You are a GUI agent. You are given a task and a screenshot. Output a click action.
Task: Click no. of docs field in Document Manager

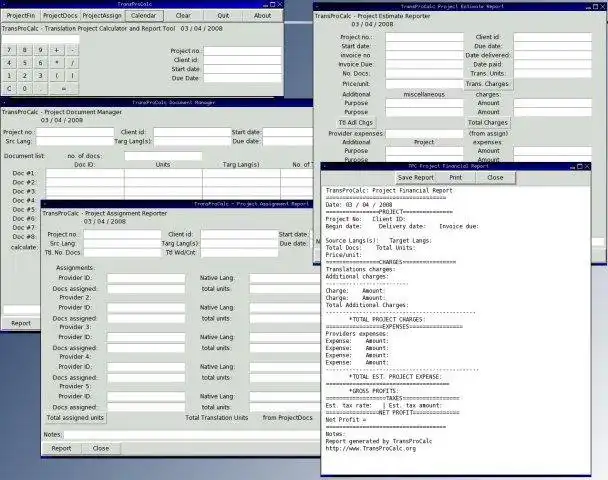(x=163, y=156)
